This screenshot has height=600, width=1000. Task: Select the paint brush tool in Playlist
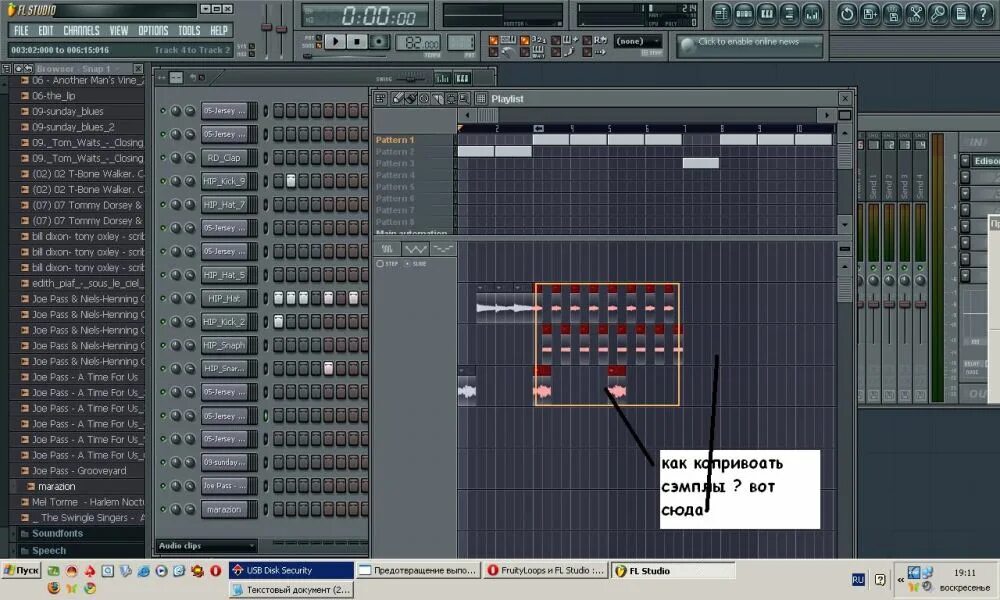point(411,98)
